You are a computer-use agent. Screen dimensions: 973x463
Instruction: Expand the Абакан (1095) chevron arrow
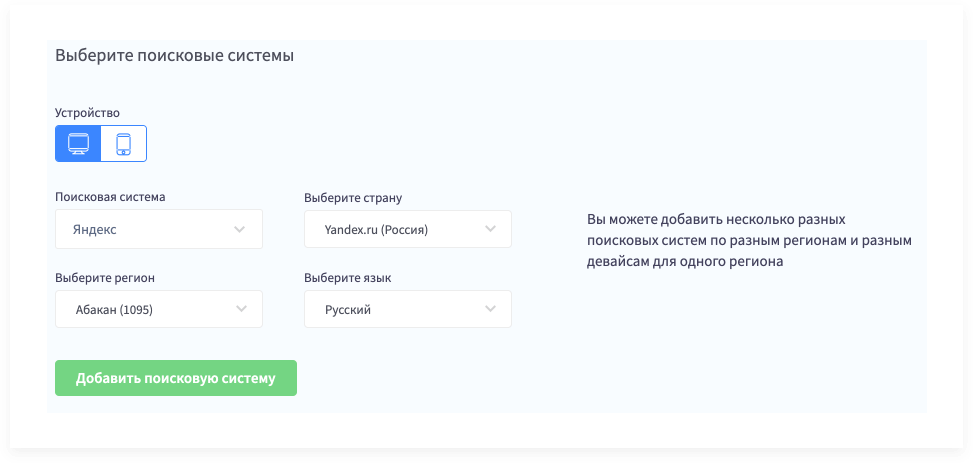pyautogui.click(x=240, y=309)
